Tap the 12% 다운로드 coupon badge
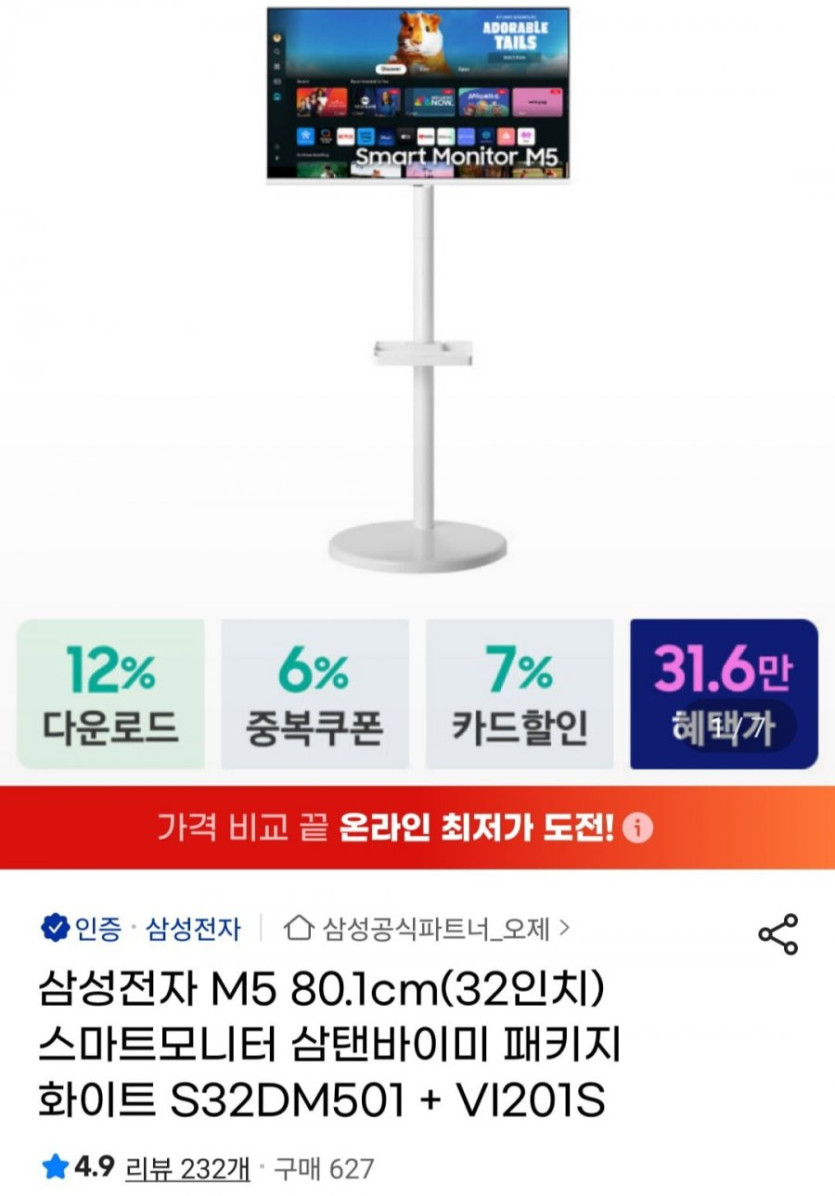Viewport: 835px width, 1196px height. coord(111,694)
